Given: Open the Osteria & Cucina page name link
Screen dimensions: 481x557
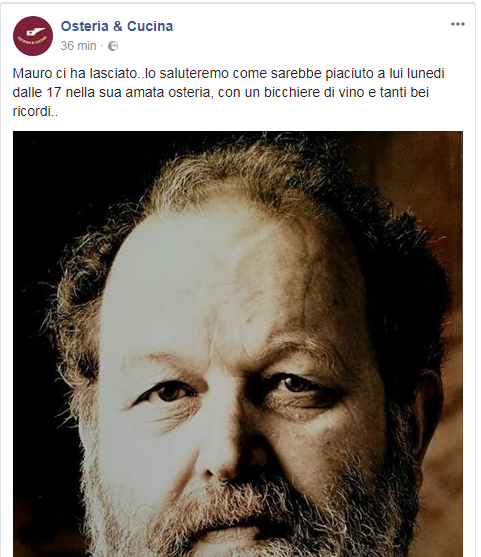Looking at the screenshot, I should 117,26.
